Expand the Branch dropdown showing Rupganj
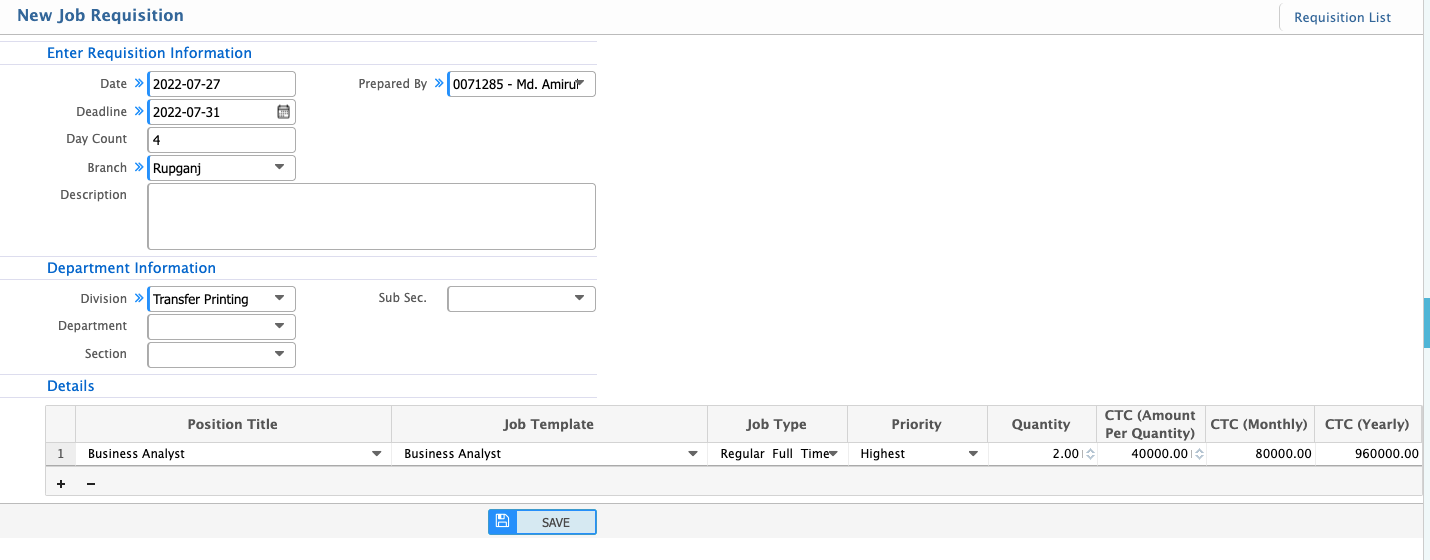 click(279, 168)
